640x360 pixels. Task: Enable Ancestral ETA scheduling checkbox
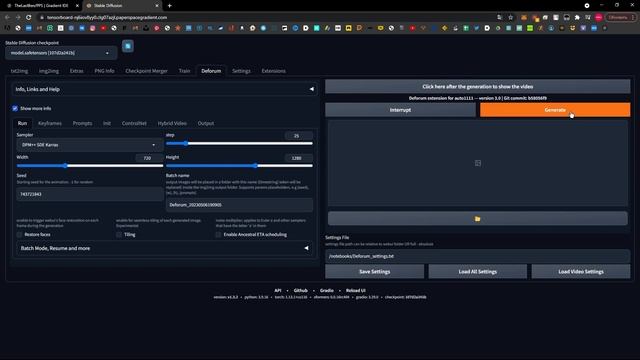(x=218, y=235)
